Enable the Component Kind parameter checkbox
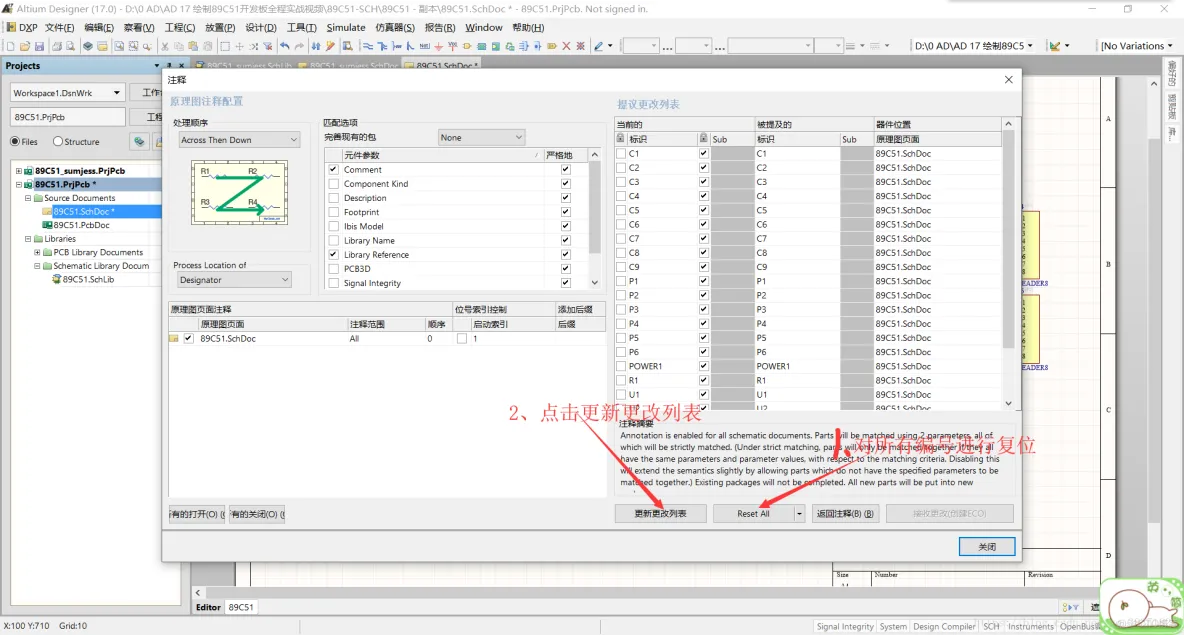1184x635 pixels. (333, 183)
